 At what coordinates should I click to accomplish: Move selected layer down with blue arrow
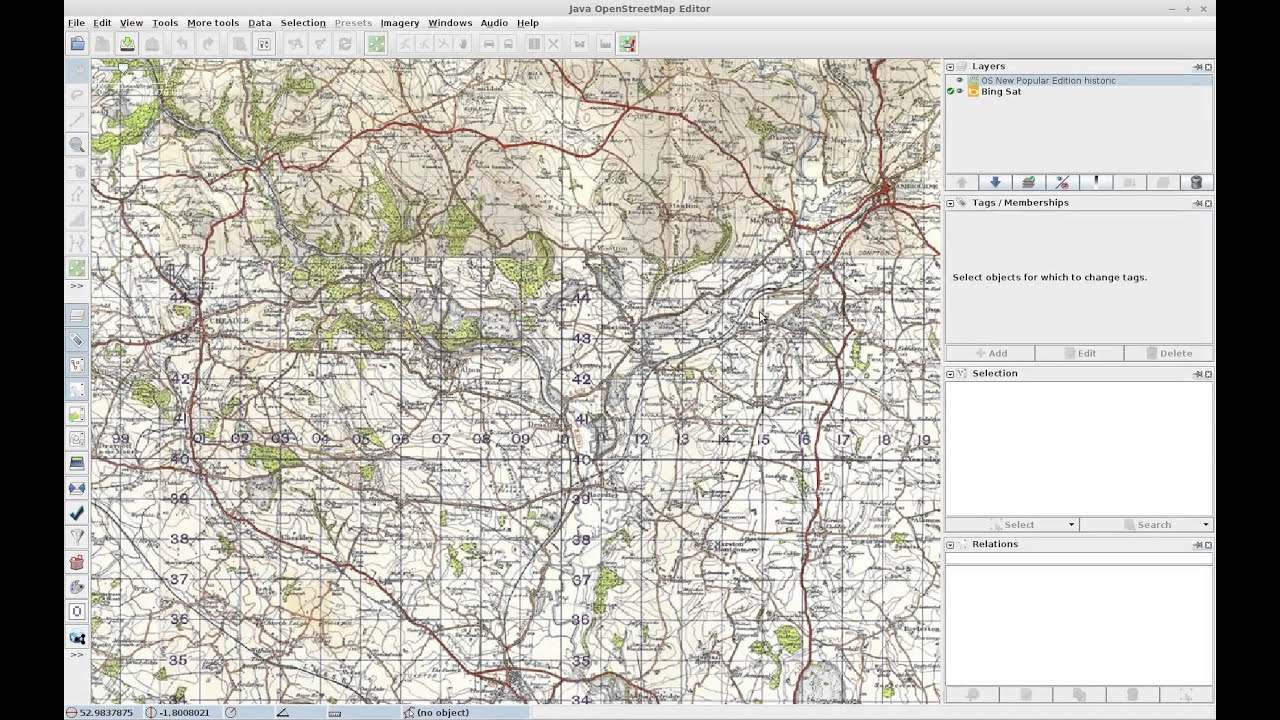tap(995, 183)
